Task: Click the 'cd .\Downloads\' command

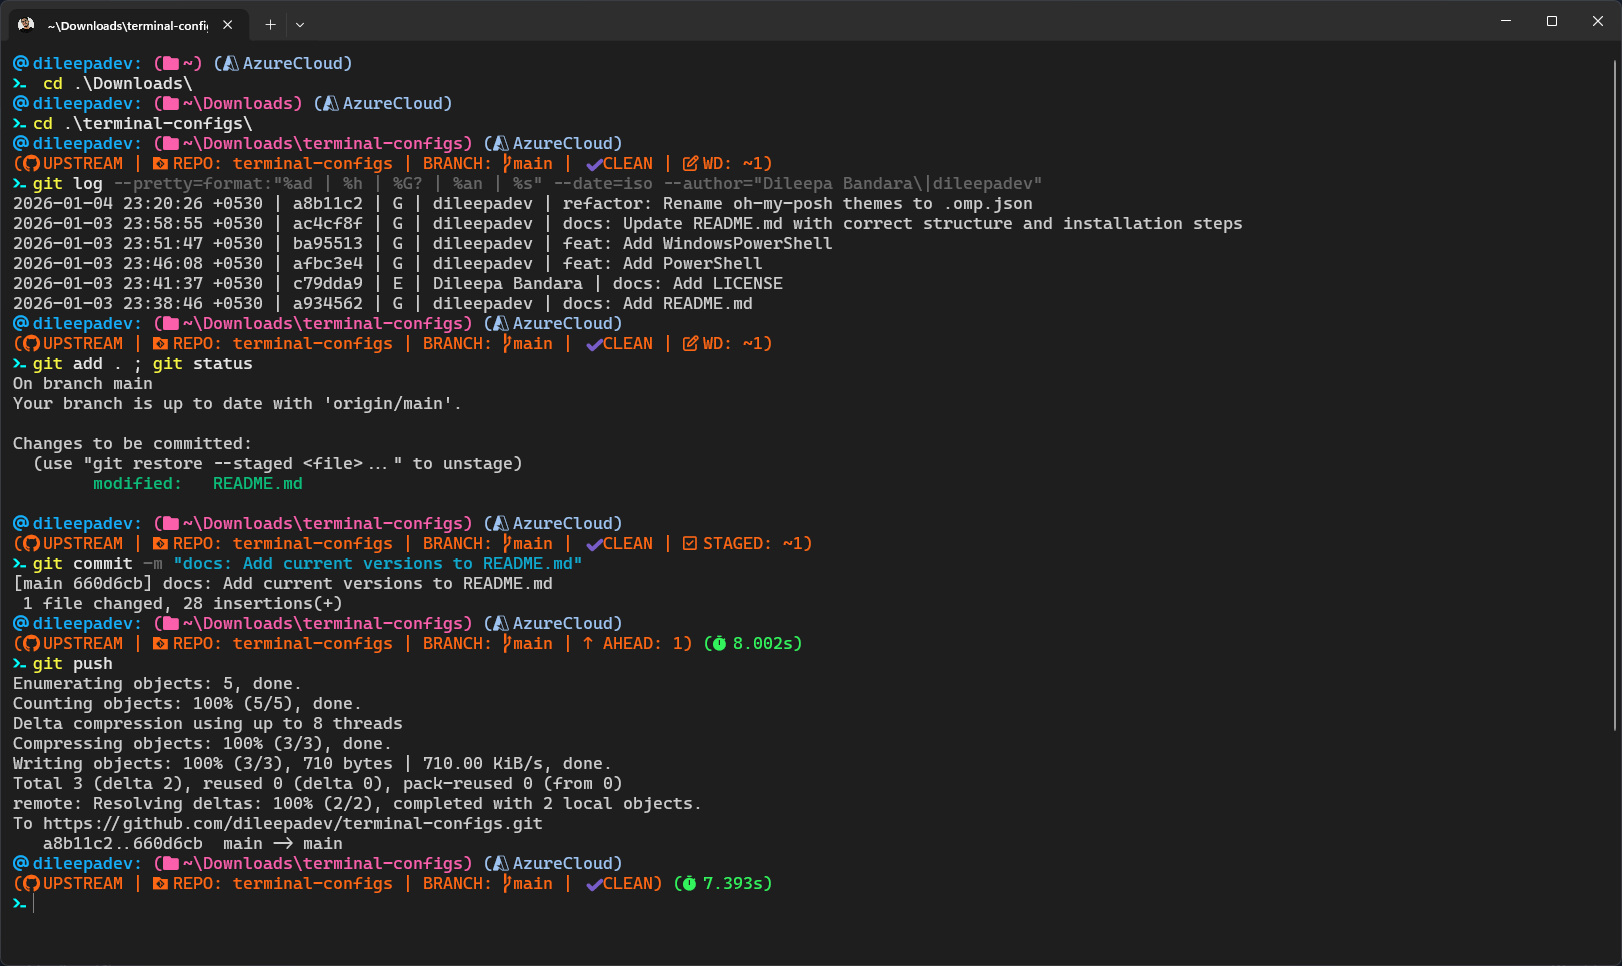Action: (118, 84)
